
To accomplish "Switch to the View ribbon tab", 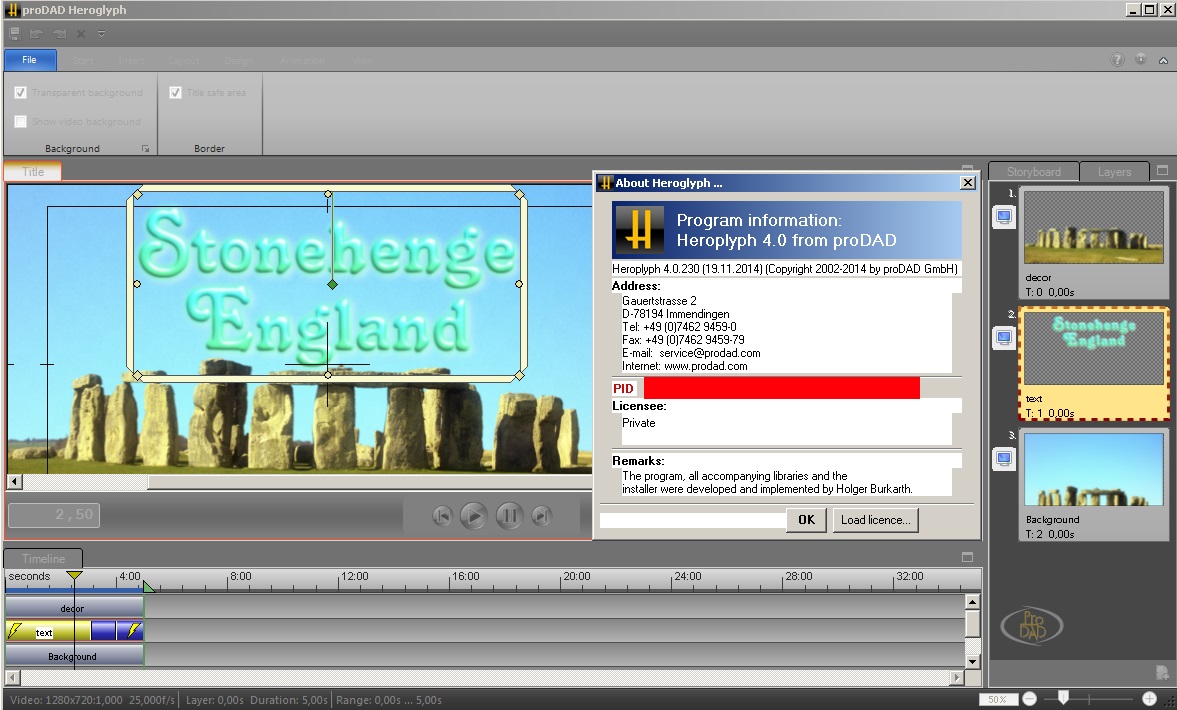I will [362, 60].
